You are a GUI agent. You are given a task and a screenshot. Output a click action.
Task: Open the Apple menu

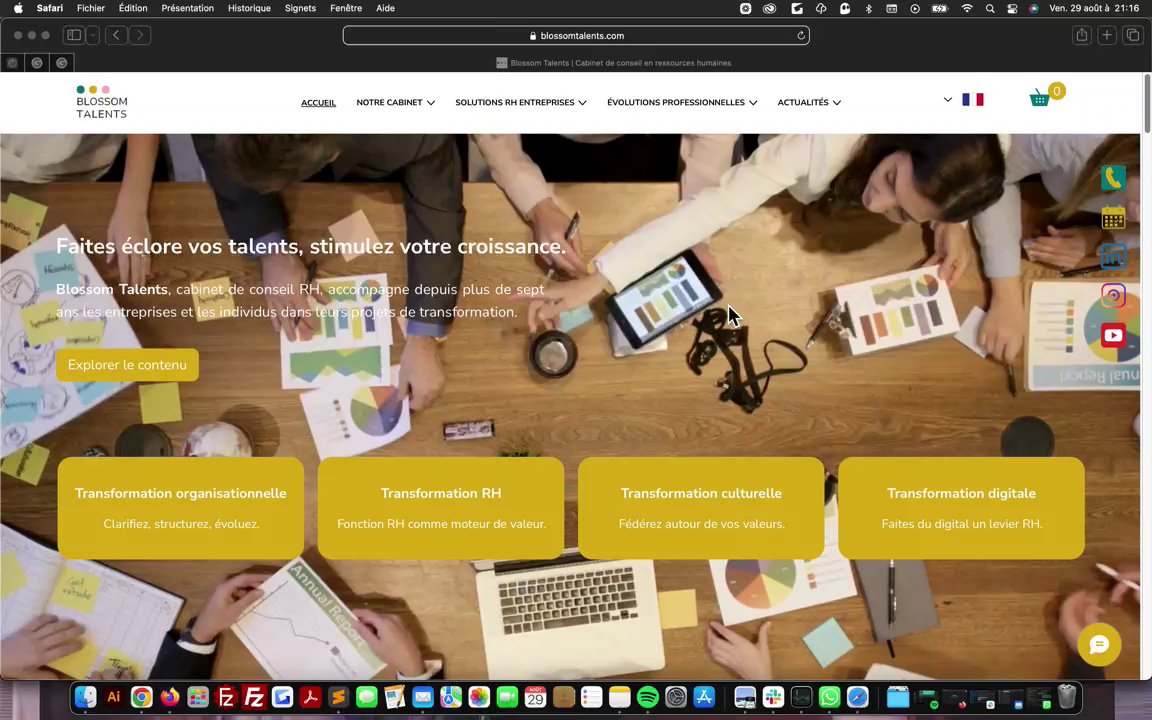coord(18,8)
